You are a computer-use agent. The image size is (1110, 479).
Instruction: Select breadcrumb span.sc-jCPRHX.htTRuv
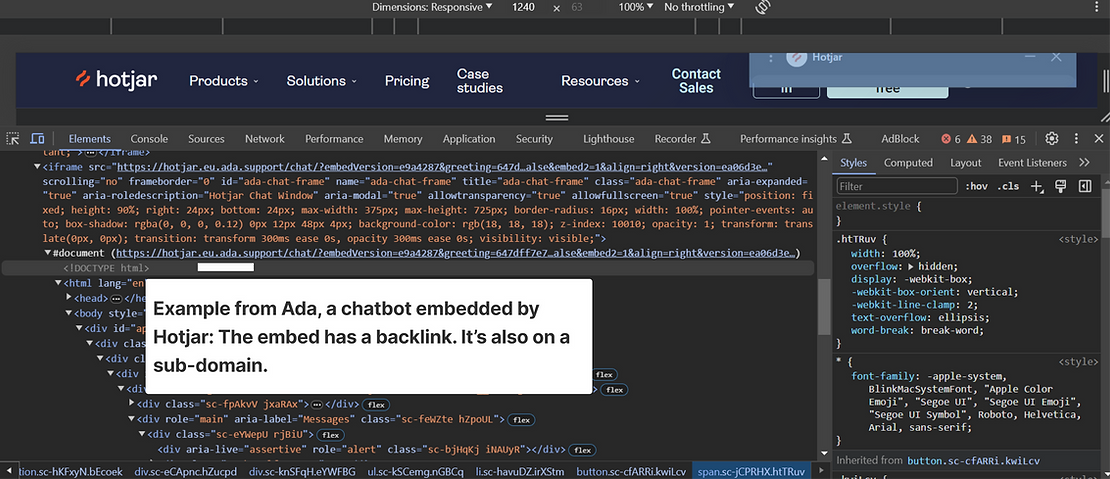click(x=751, y=471)
